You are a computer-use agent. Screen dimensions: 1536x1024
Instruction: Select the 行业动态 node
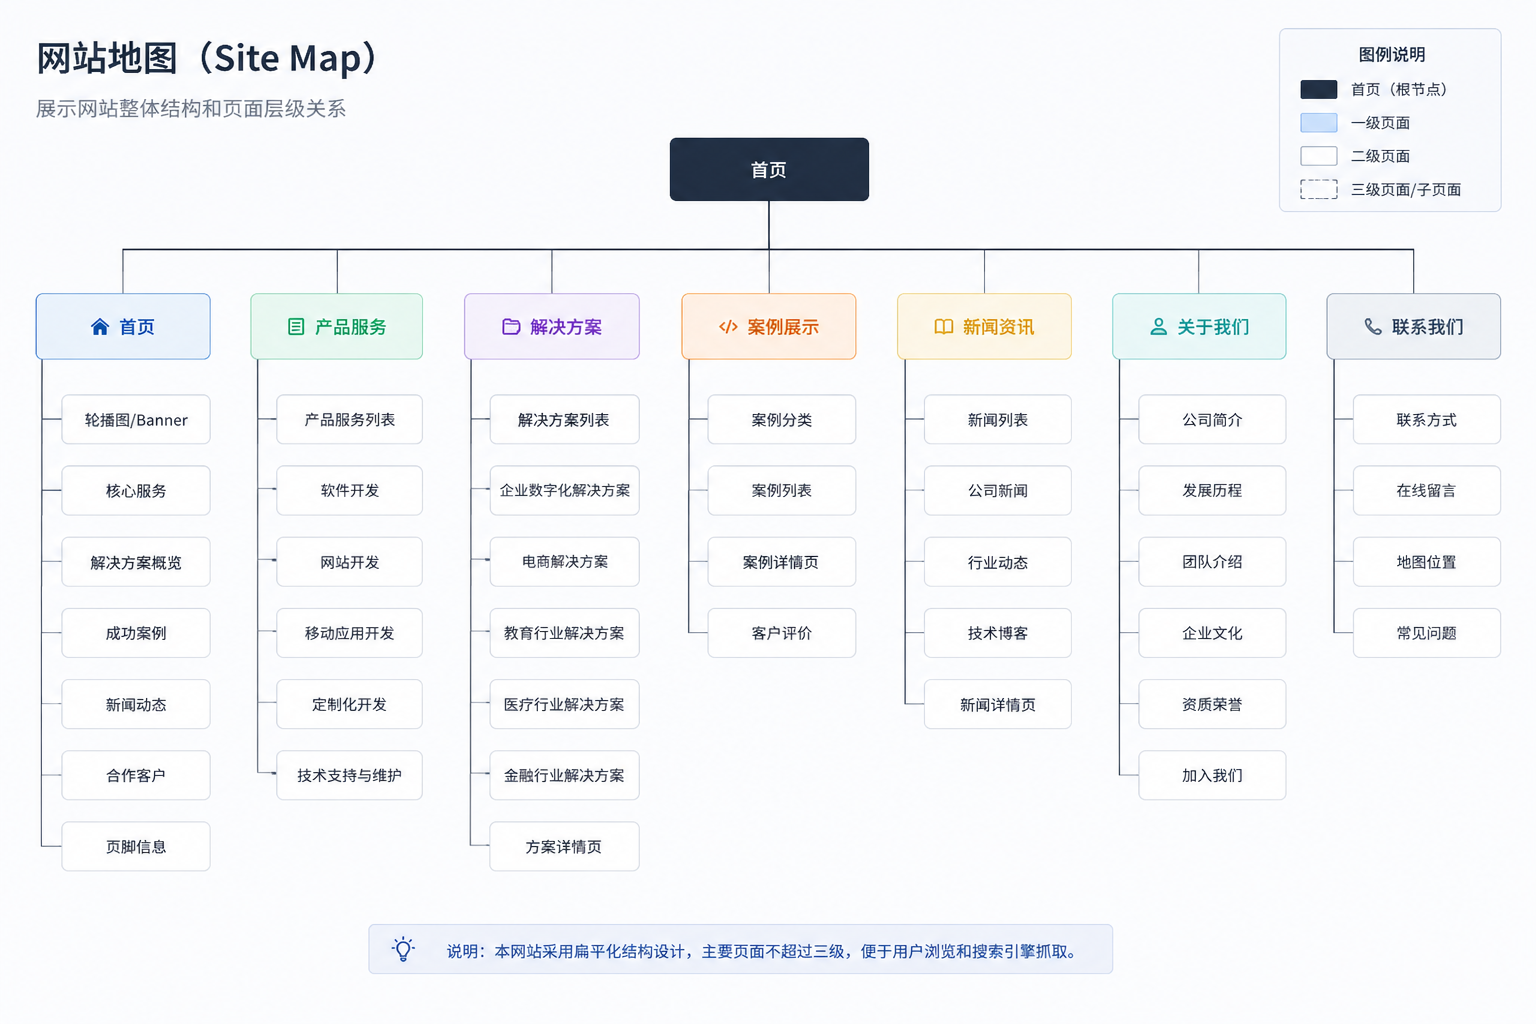tap(998, 562)
